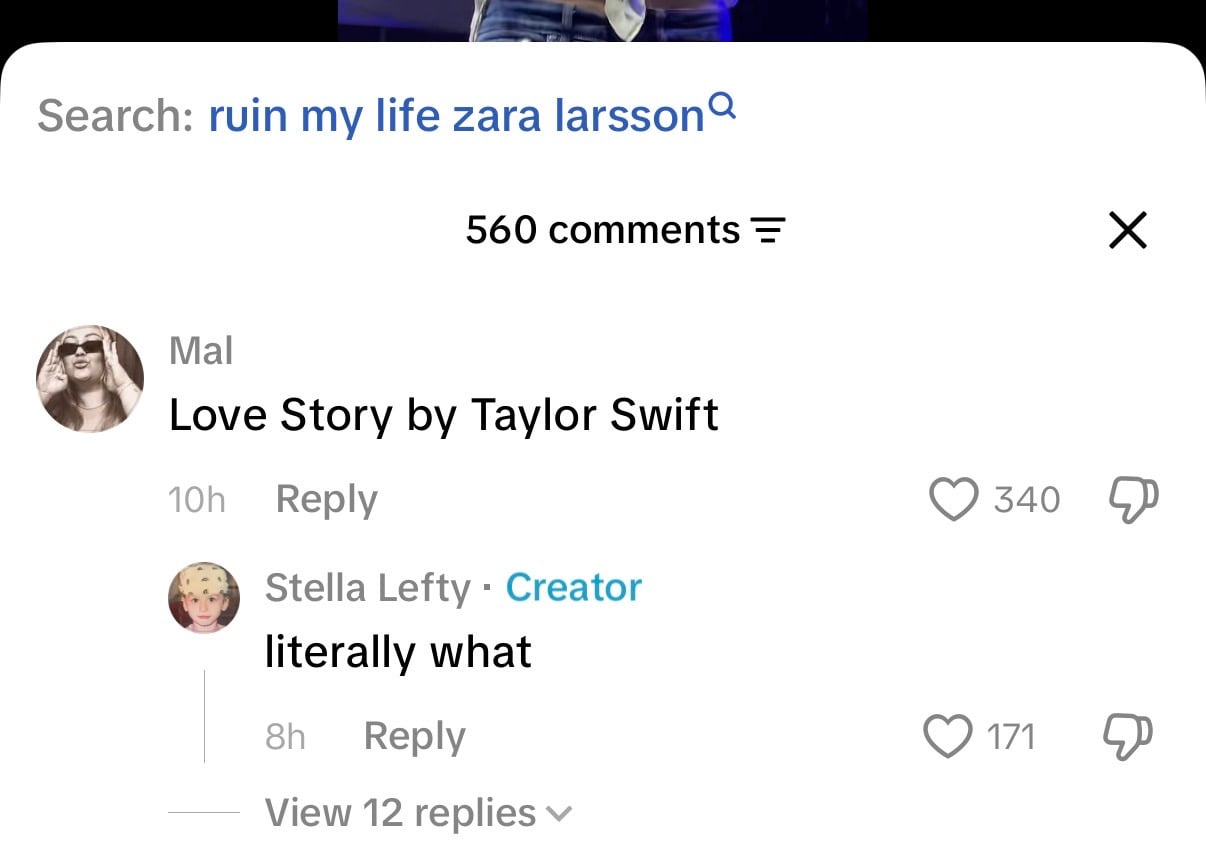This screenshot has height=856, width=1206.
Task: Open the Stella Lefty username
Action: pyautogui.click(x=367, y=588)
